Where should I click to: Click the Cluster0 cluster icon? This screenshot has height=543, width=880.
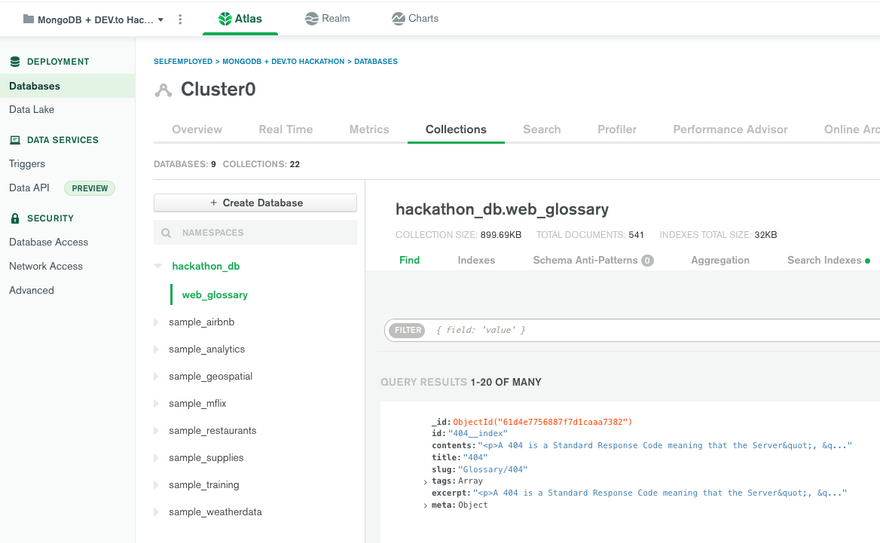point(163,90)
